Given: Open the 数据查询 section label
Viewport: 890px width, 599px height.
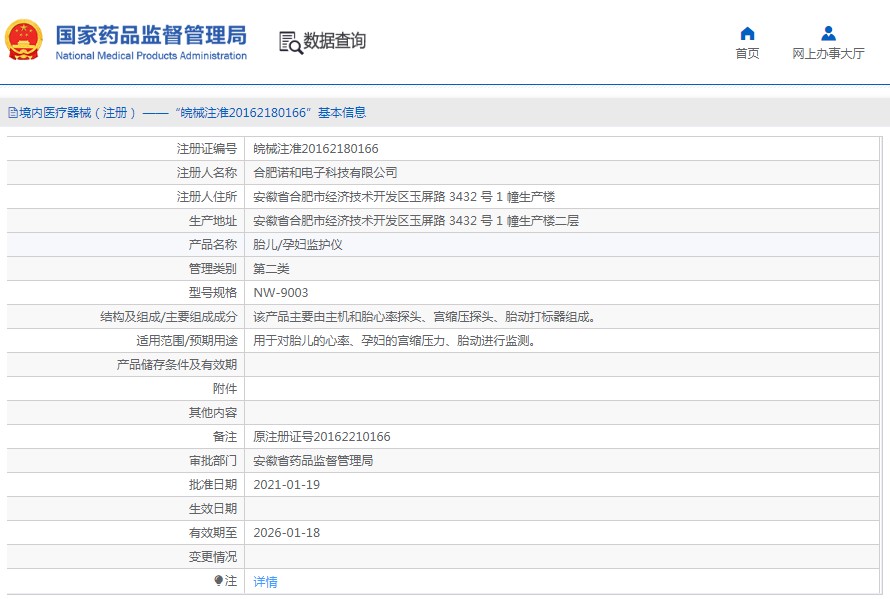Looking at the screenshot, I should [335, 41].
